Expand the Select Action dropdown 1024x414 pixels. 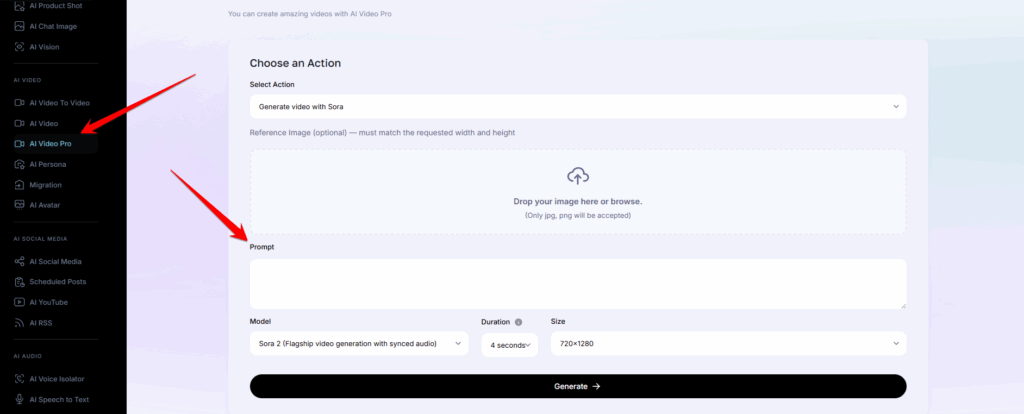tap(577, 106)
